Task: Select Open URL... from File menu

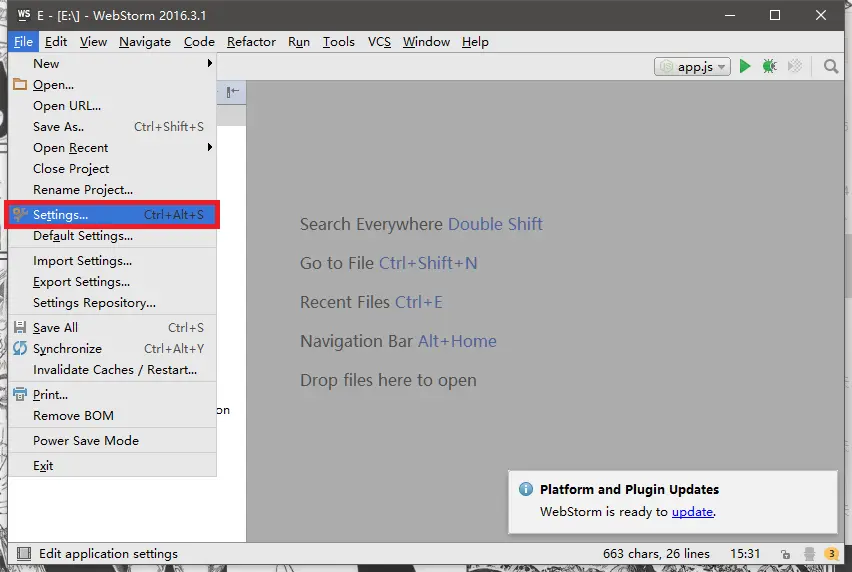Action: click(112, 106)
